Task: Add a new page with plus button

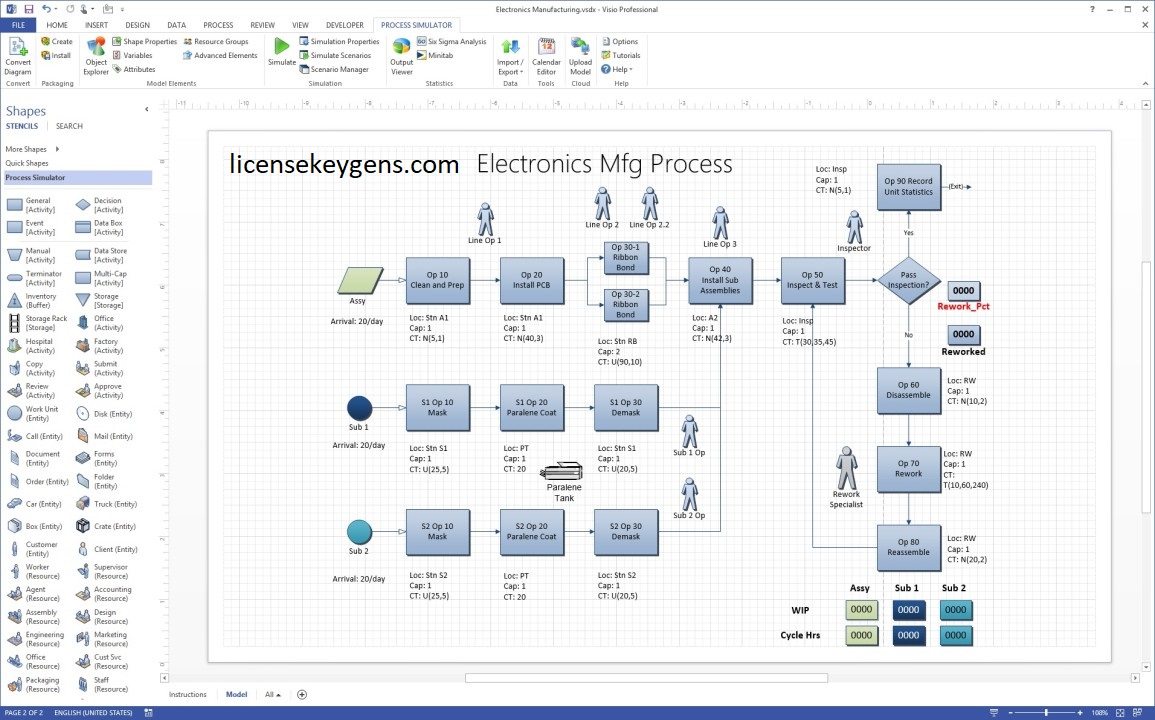Action: [302, 694]
